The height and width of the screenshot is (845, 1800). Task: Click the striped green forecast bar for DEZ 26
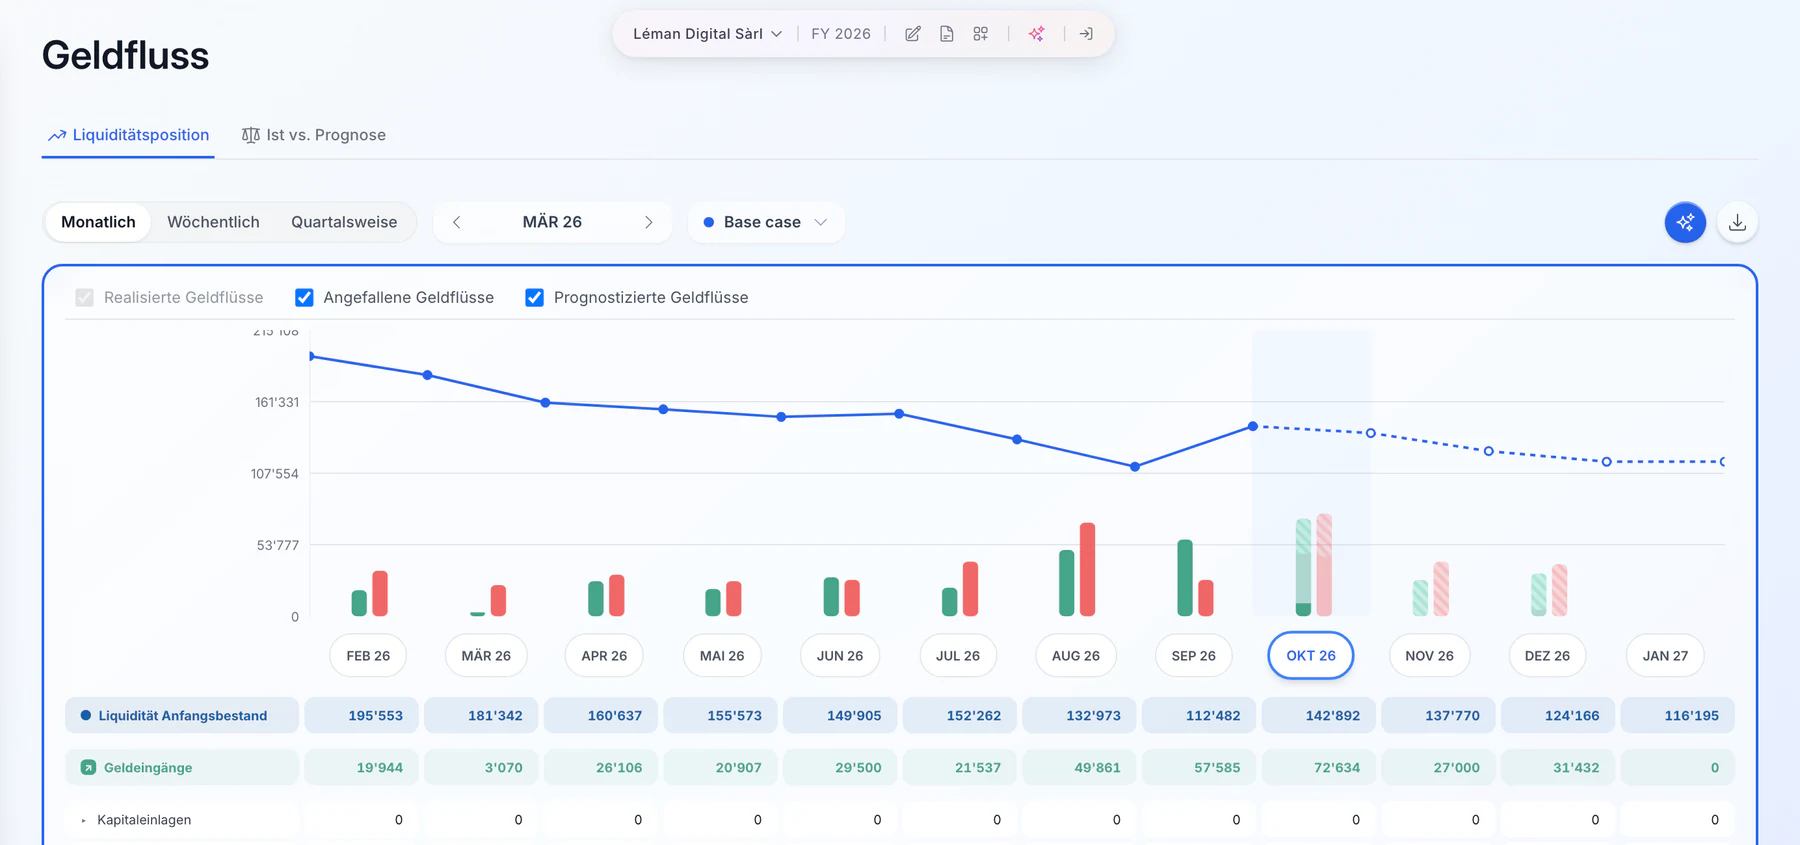click(x=1539, y=595)
